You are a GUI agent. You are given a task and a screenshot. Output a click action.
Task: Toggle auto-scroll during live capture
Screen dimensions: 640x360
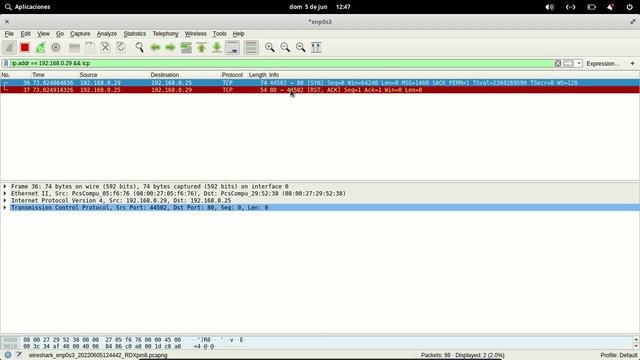(x=233, y=47)
